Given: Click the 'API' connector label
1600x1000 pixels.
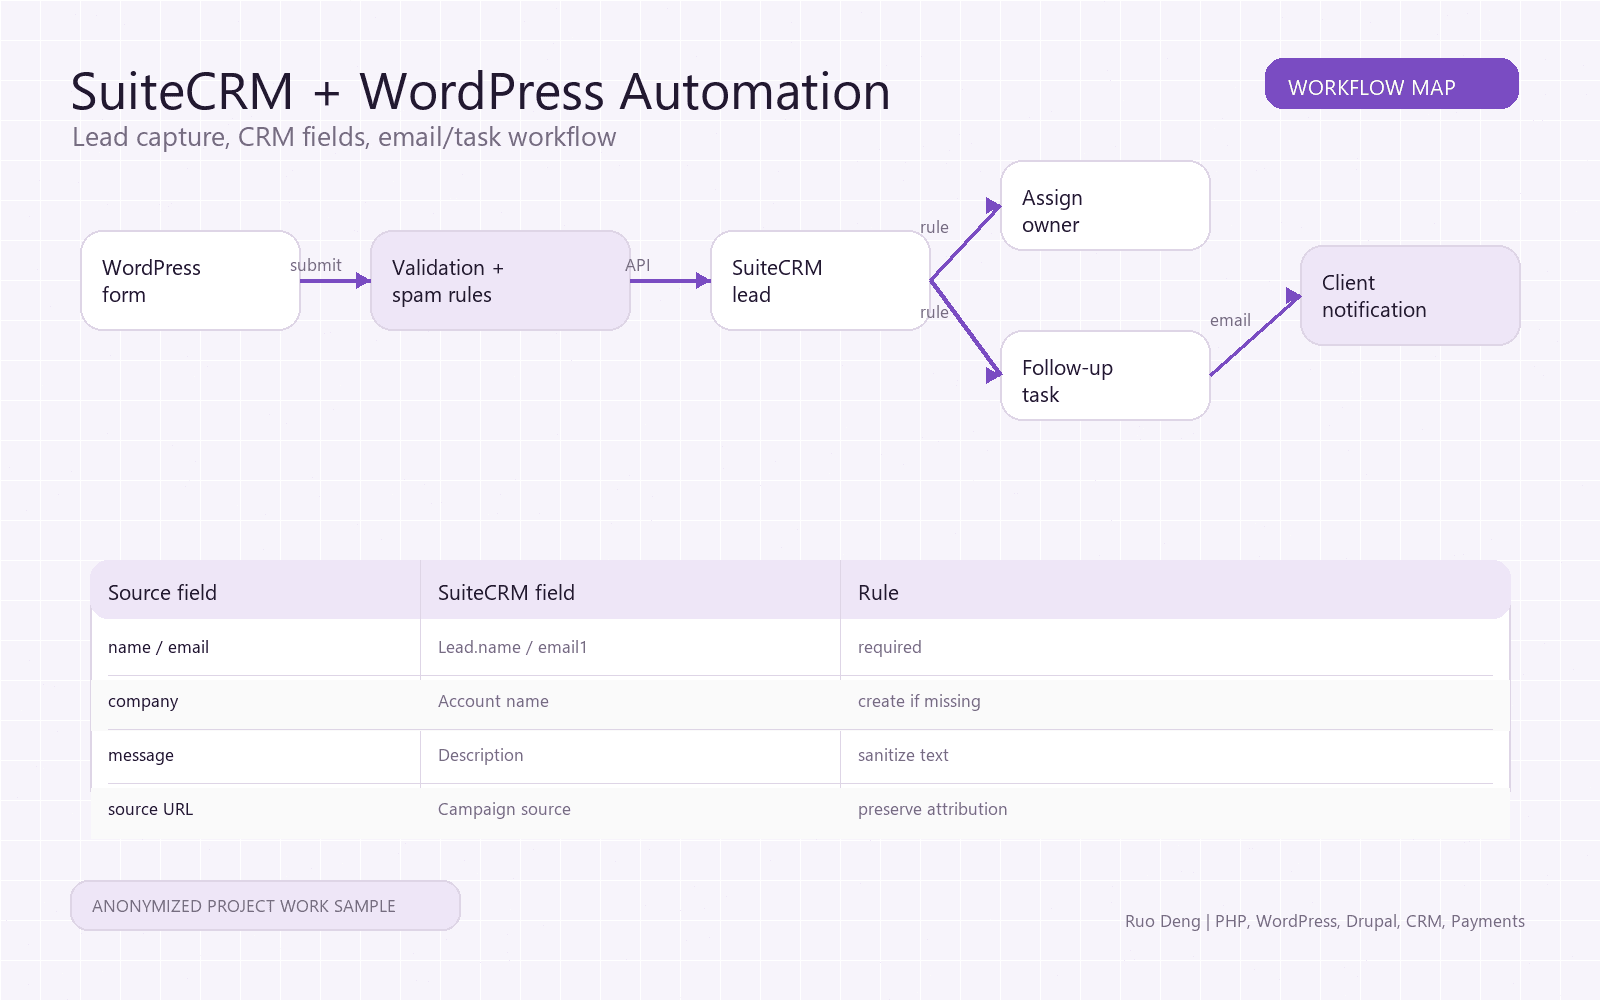Looking at the screenshot, I should (x=637, y=265).
